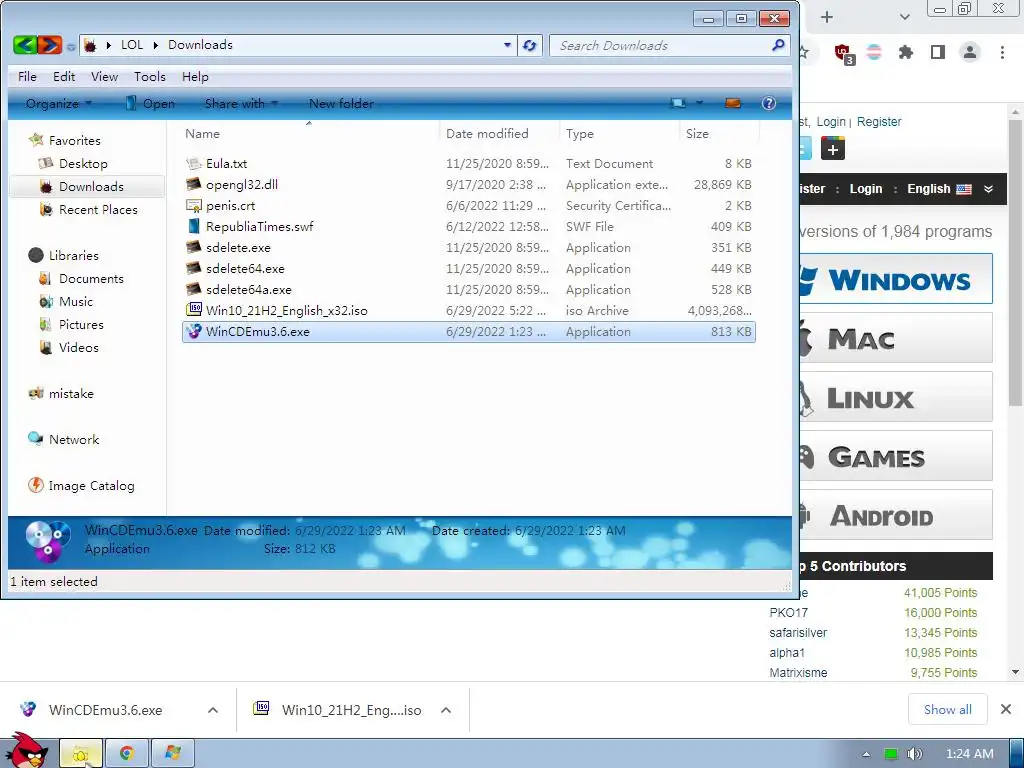Open the Chrome extensions puzzle icon
Screen dimensions: 1024x768
905,52
